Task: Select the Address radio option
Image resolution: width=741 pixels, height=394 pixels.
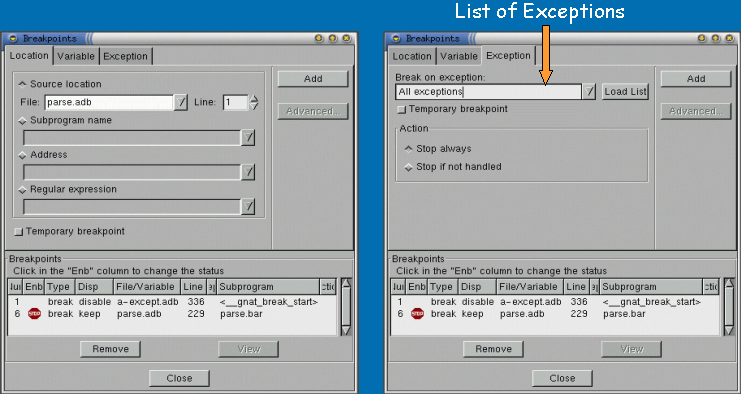Action: (x=22, y=155)
